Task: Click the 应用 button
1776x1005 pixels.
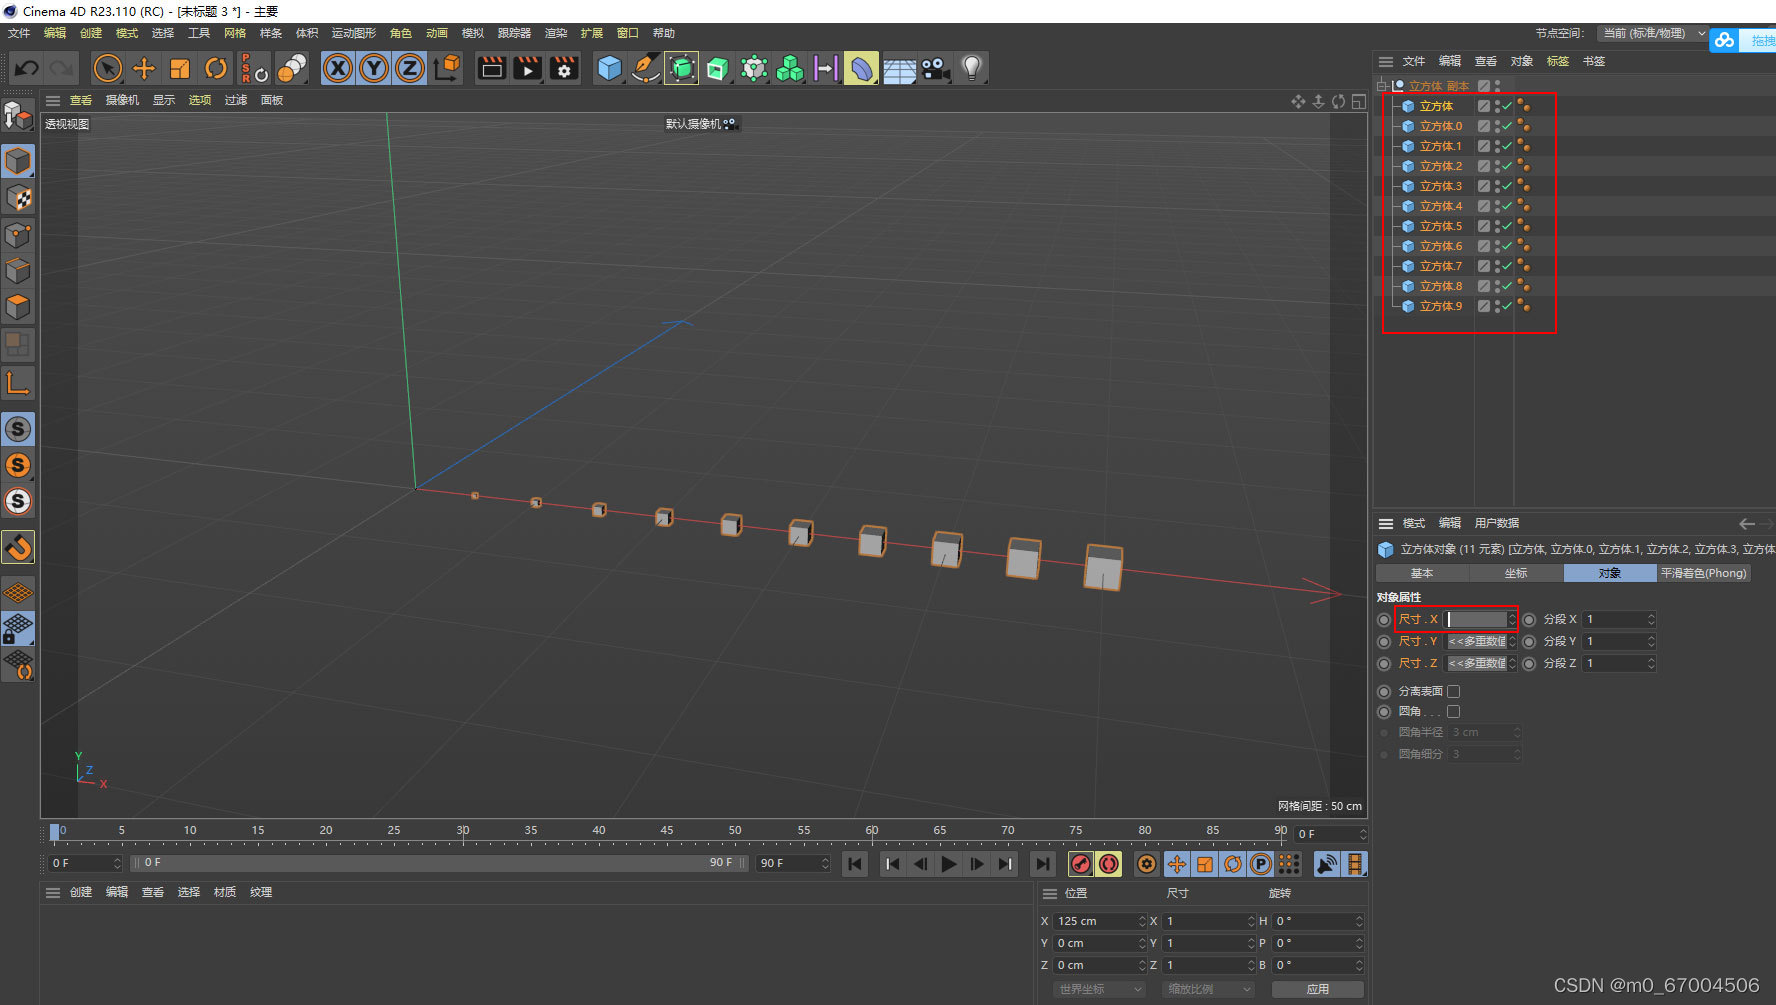Action: (1318, 989)
